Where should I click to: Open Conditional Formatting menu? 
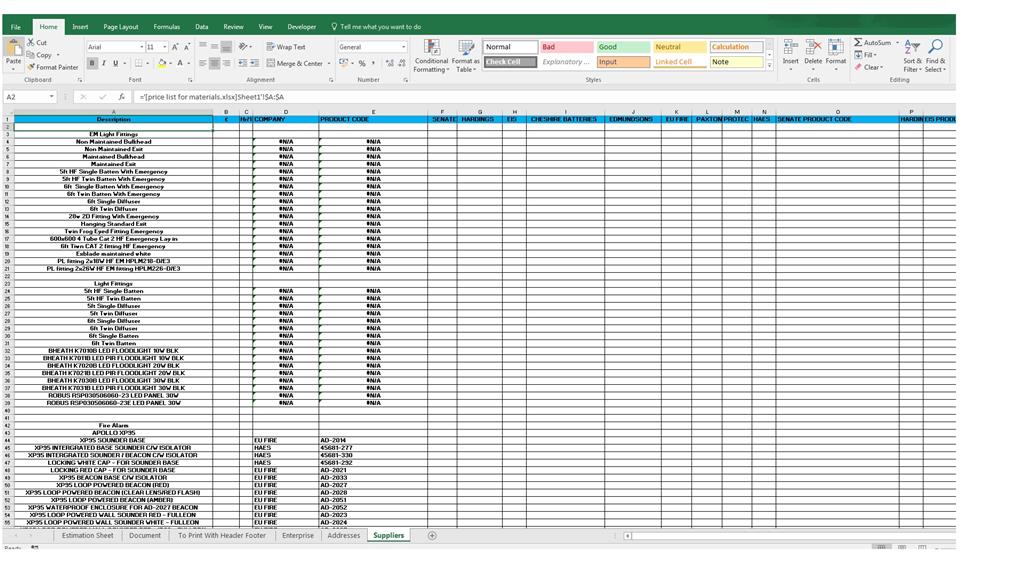pyautogui.click(x=431, y=56)
